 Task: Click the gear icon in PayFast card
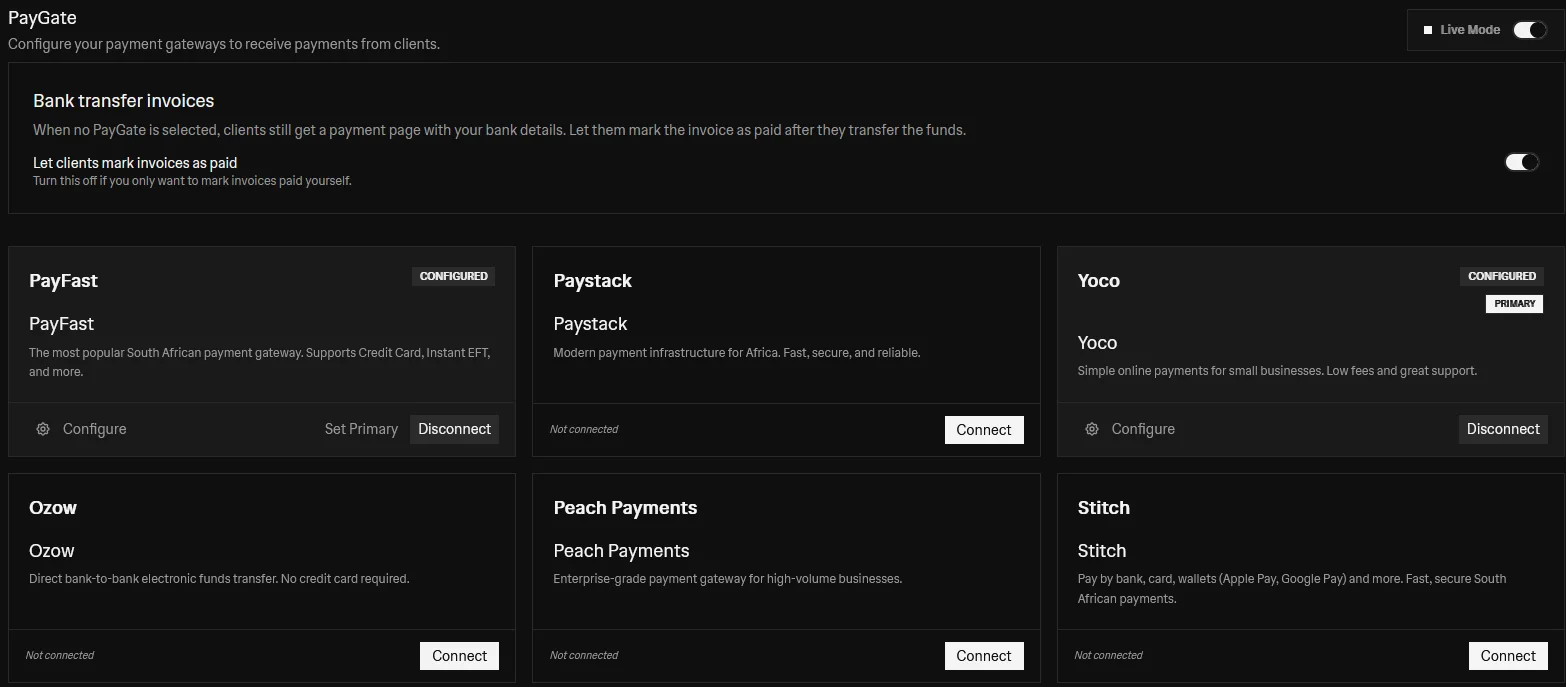(x=43, y=429)
